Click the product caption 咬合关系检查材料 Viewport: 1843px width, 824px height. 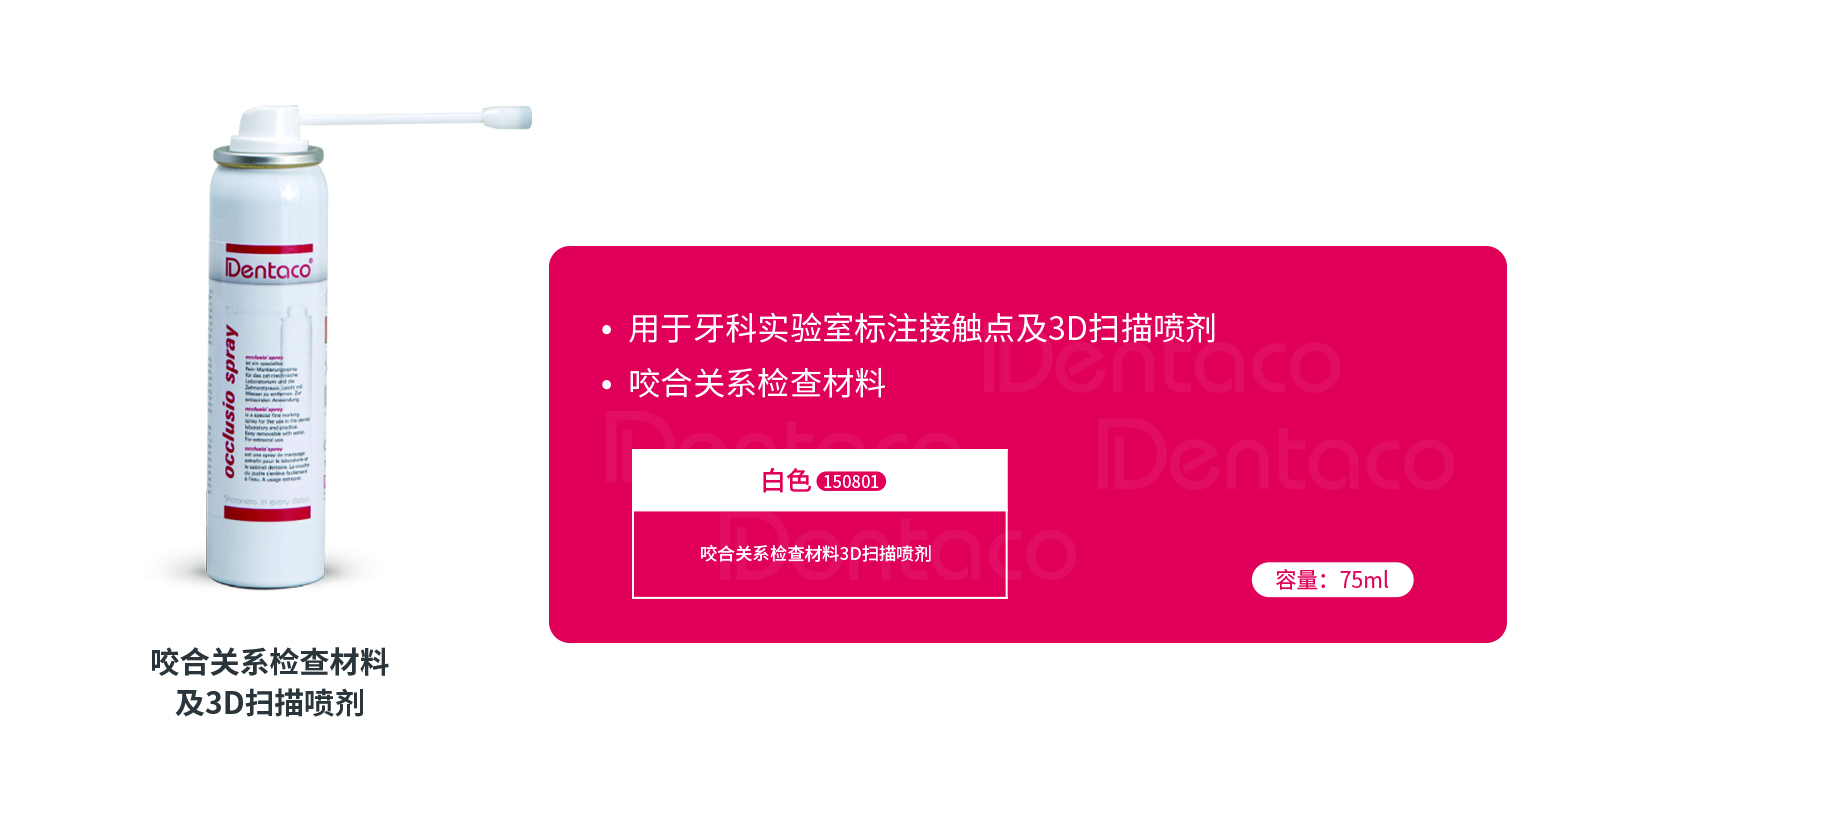click(x=269, y=662)
